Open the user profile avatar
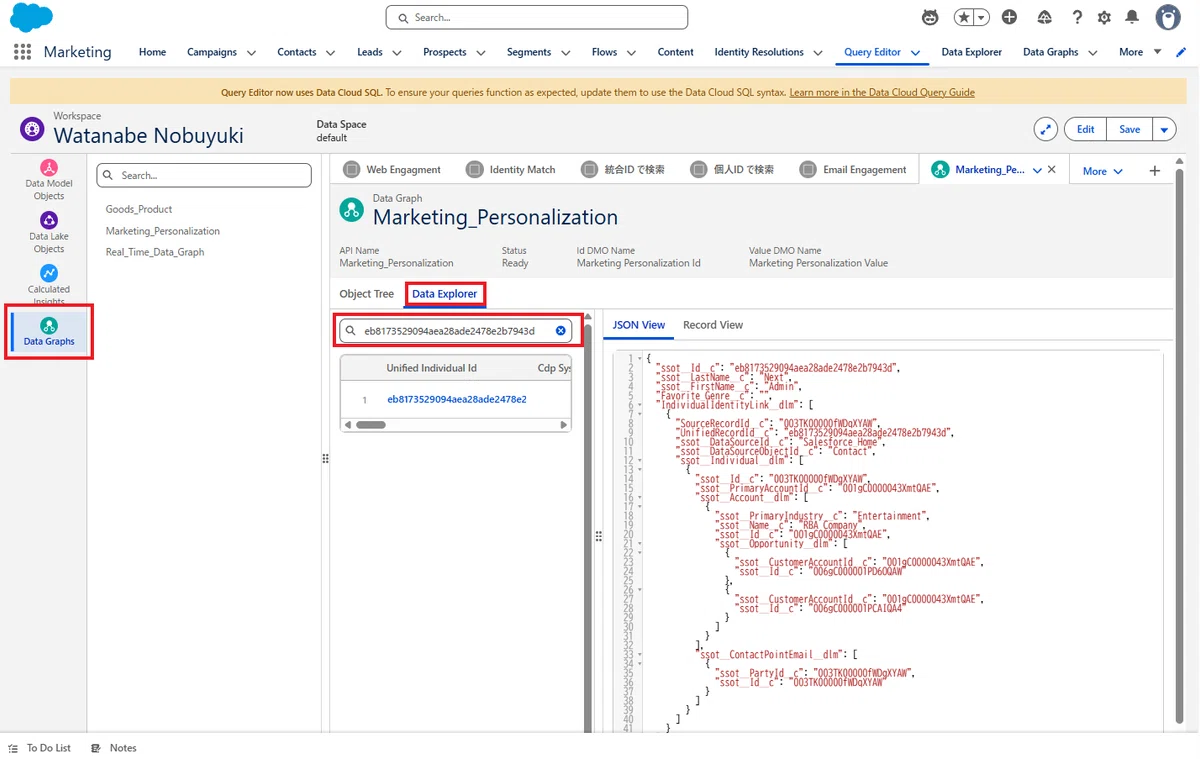This screenshot has height=759, width=1200. pos(1168,17)
